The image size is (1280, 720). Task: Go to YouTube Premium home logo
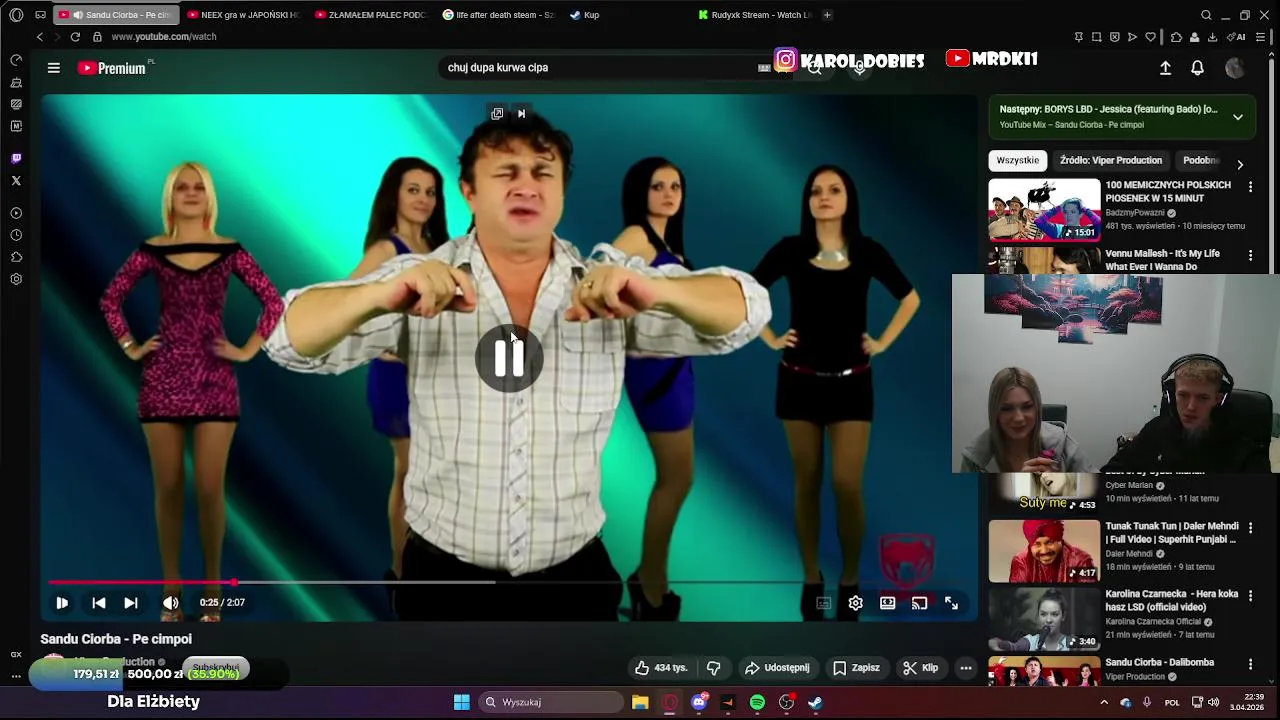[x=111, y=68]
